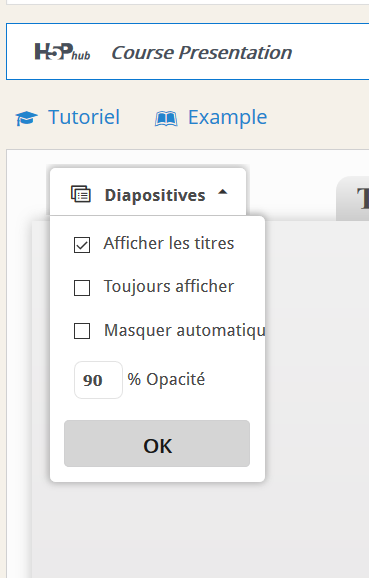Confirm settings with the OK button
This screenshot has width=369, height=578.
click(x=157, y=443)
